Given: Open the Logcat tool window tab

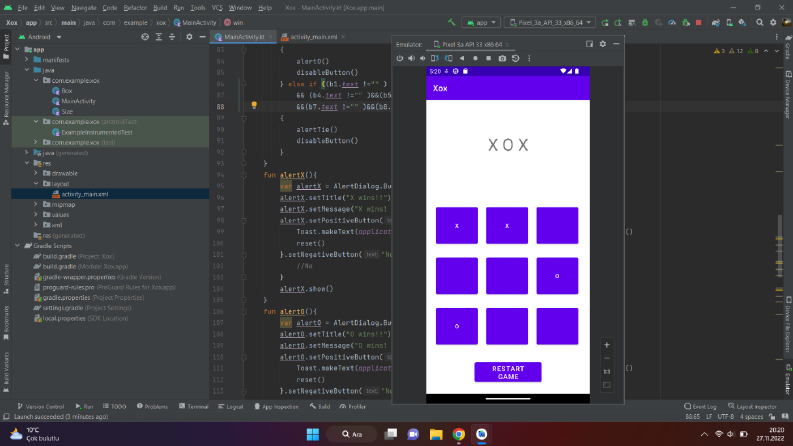Looking at the screenshot, I should (232, 407).
